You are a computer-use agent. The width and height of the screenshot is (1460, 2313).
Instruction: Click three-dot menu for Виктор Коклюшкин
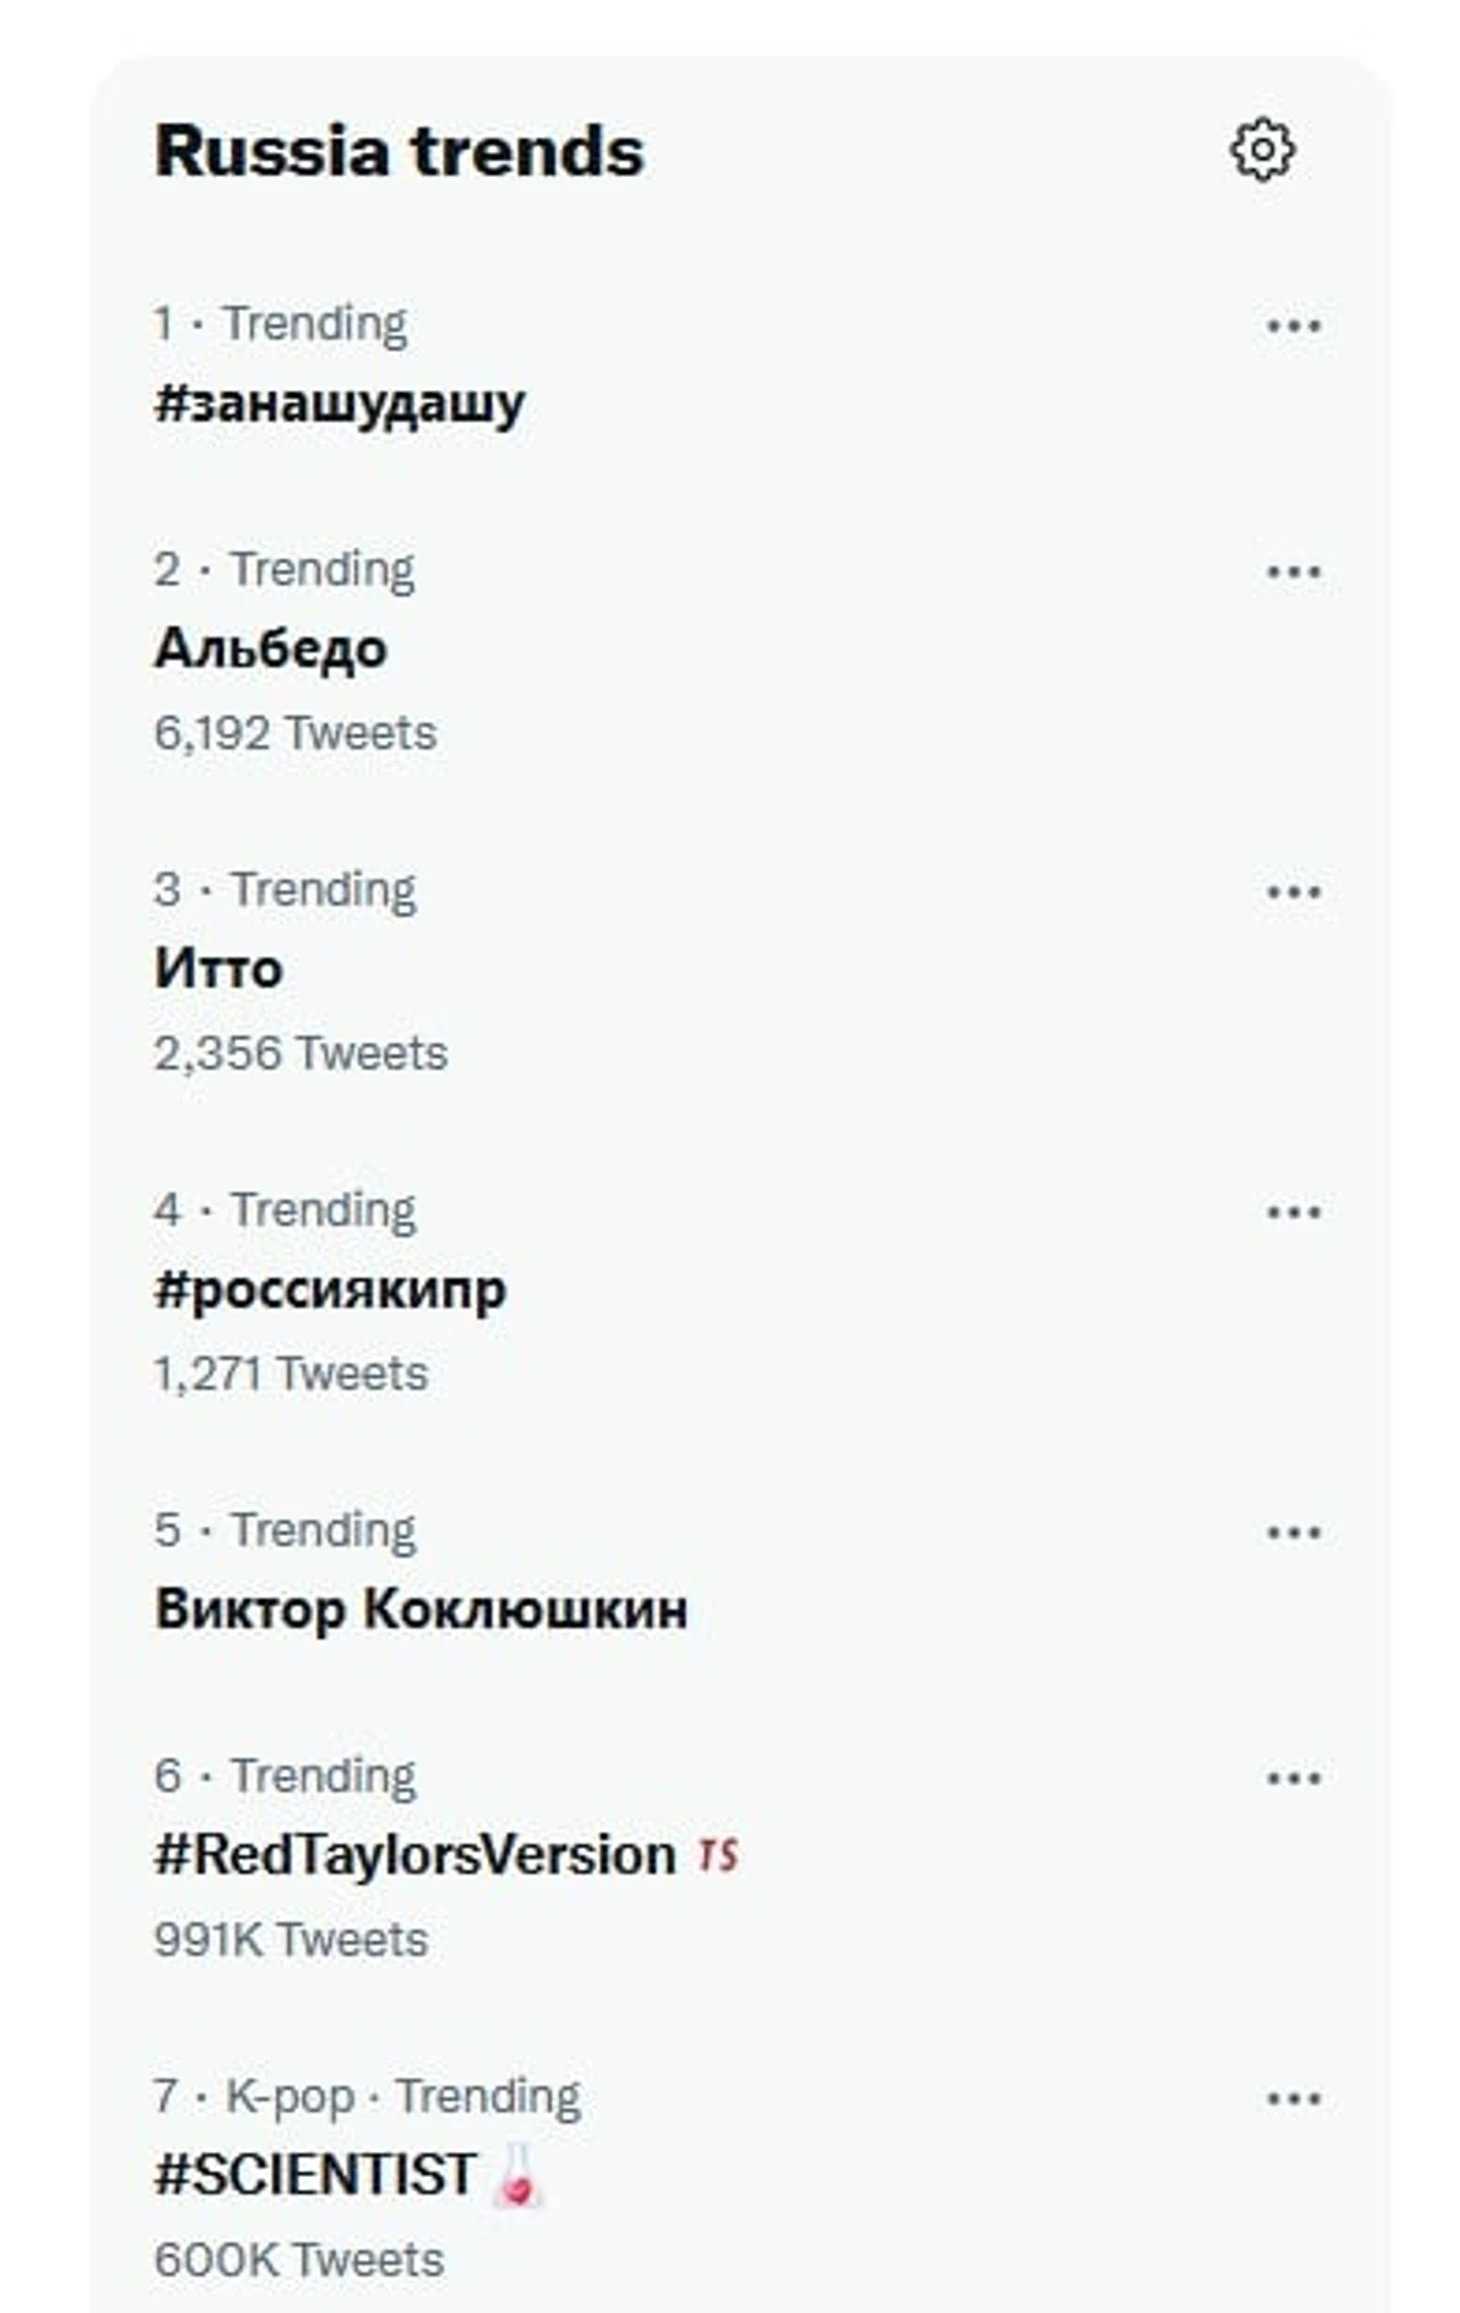pyautogui.click(x=1293, y=1532)
